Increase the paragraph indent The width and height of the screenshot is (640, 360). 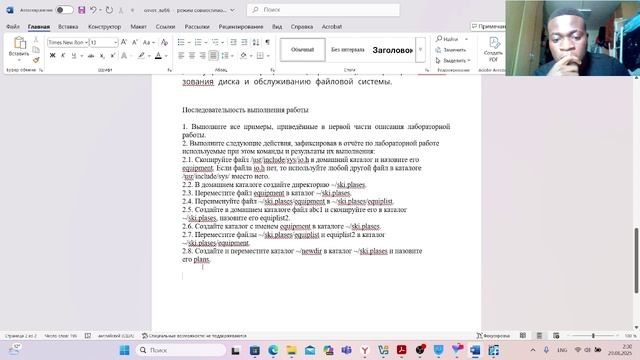(244, 42)
